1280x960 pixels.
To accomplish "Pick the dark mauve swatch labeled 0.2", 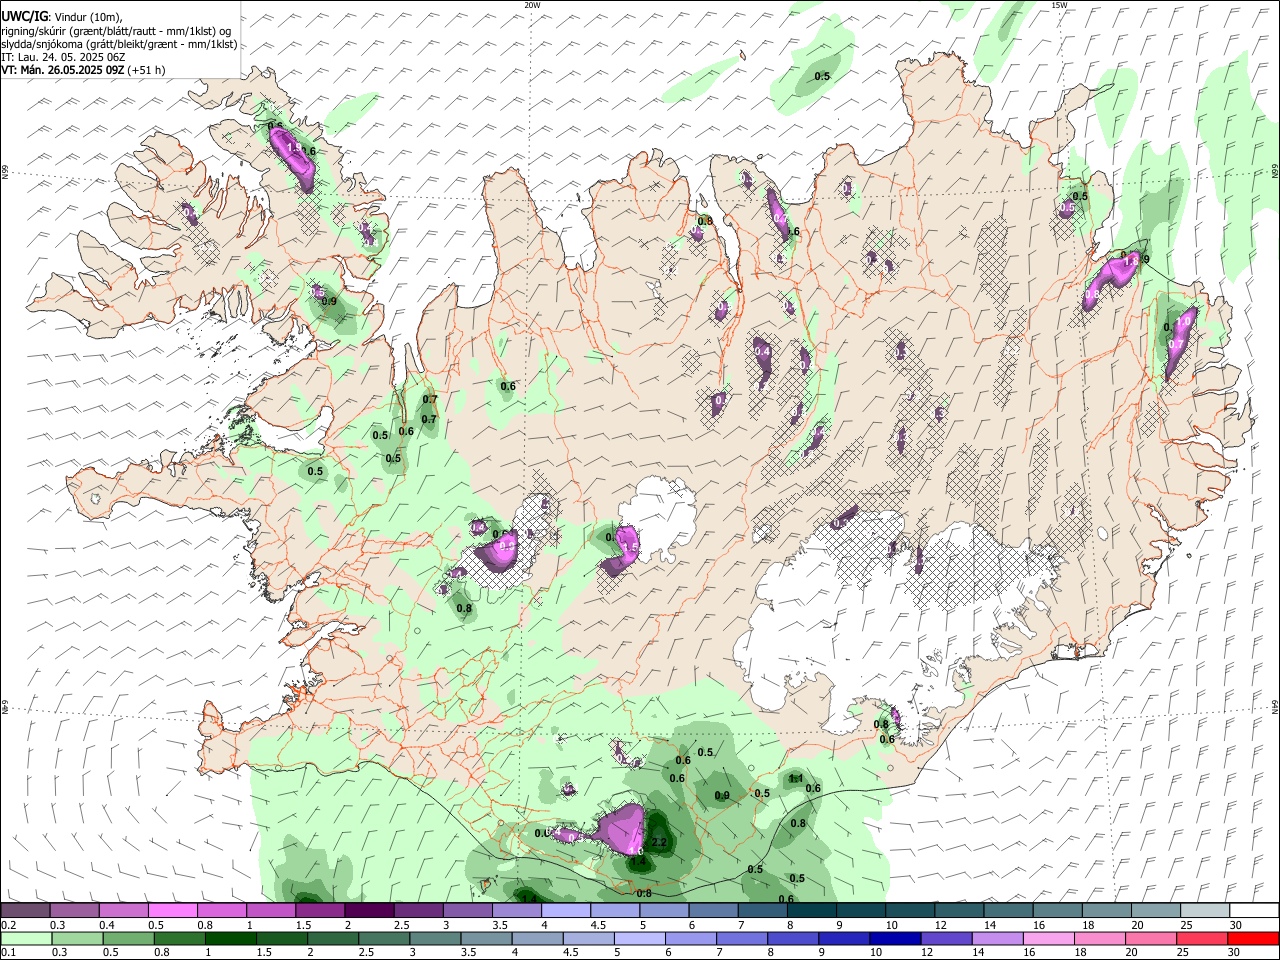I will (25, 911).
